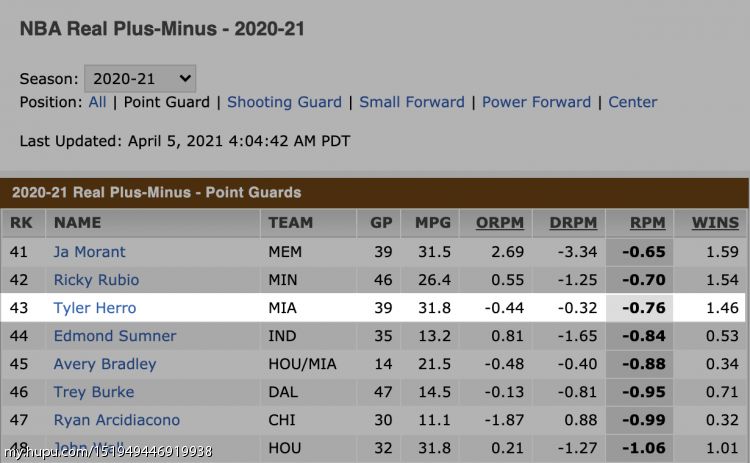Filter by Small Forward position
The width and height of the screenshot is (750, 463).
412,102
